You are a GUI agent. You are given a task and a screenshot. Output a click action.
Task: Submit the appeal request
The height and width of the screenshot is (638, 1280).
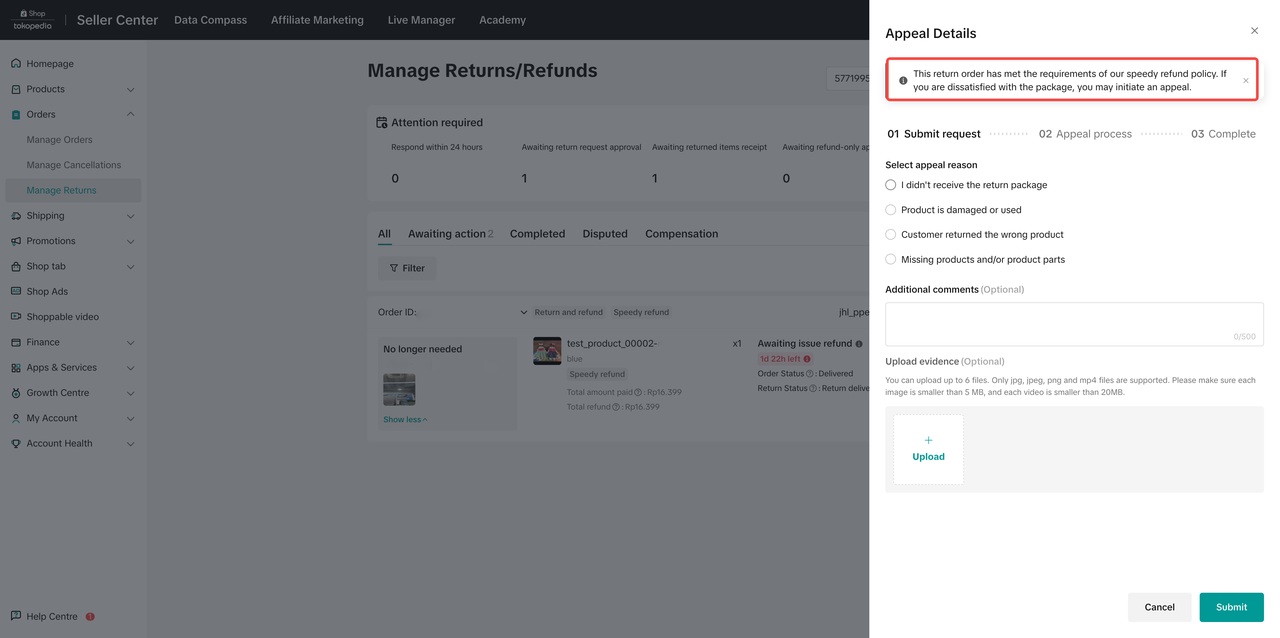1231,607
